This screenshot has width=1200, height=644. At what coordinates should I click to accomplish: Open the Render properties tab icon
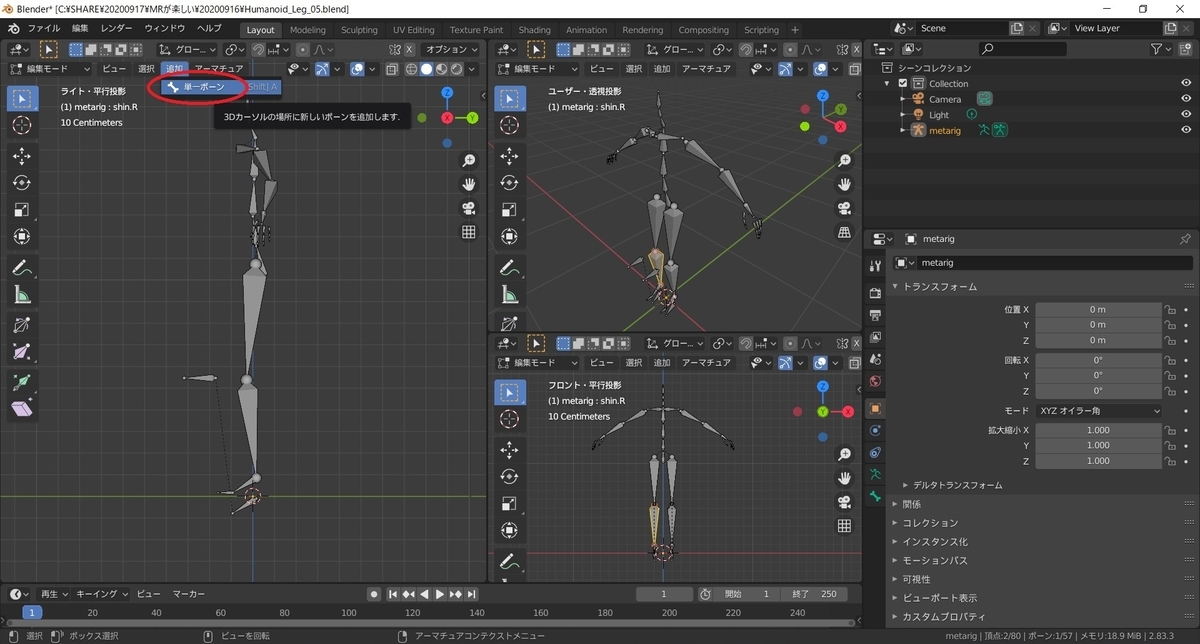(876, 293)
